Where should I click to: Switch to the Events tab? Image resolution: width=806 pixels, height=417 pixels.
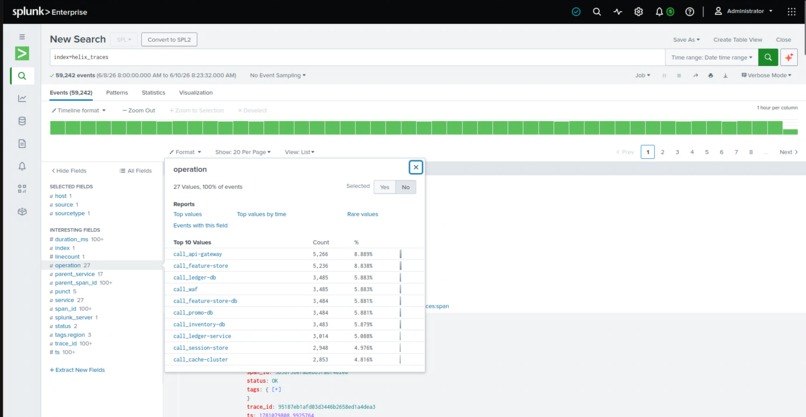(x=71, y=93)
